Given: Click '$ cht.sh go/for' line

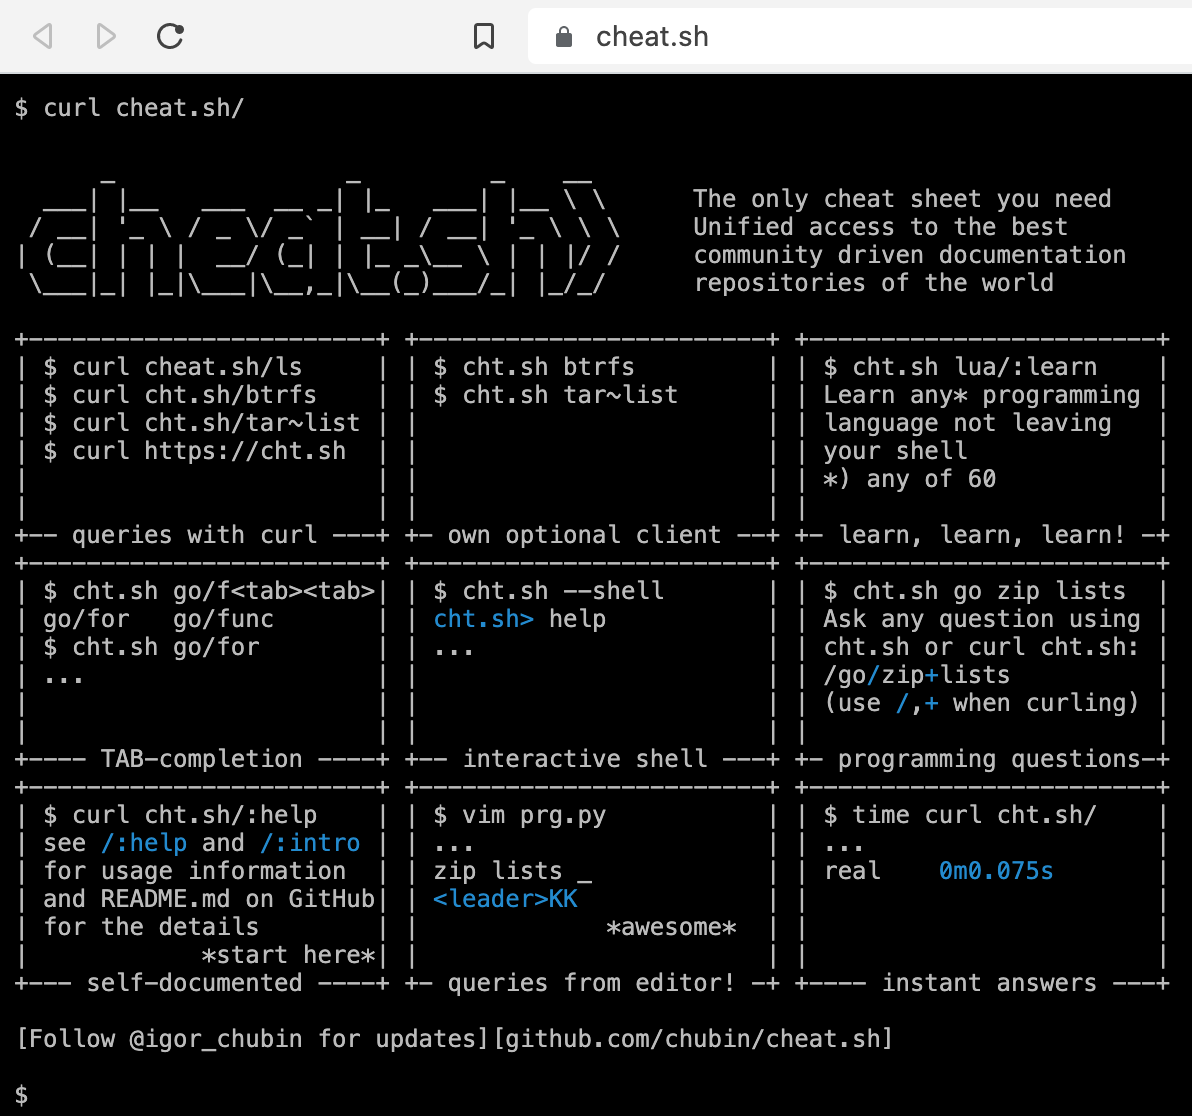Looking at the screenshot, I should point(151,647).
